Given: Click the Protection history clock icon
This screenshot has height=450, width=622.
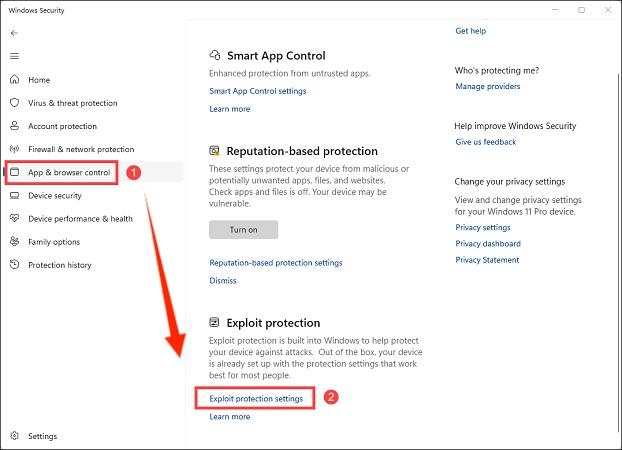Looking at the screenshot, I should [x=14, y=265].
